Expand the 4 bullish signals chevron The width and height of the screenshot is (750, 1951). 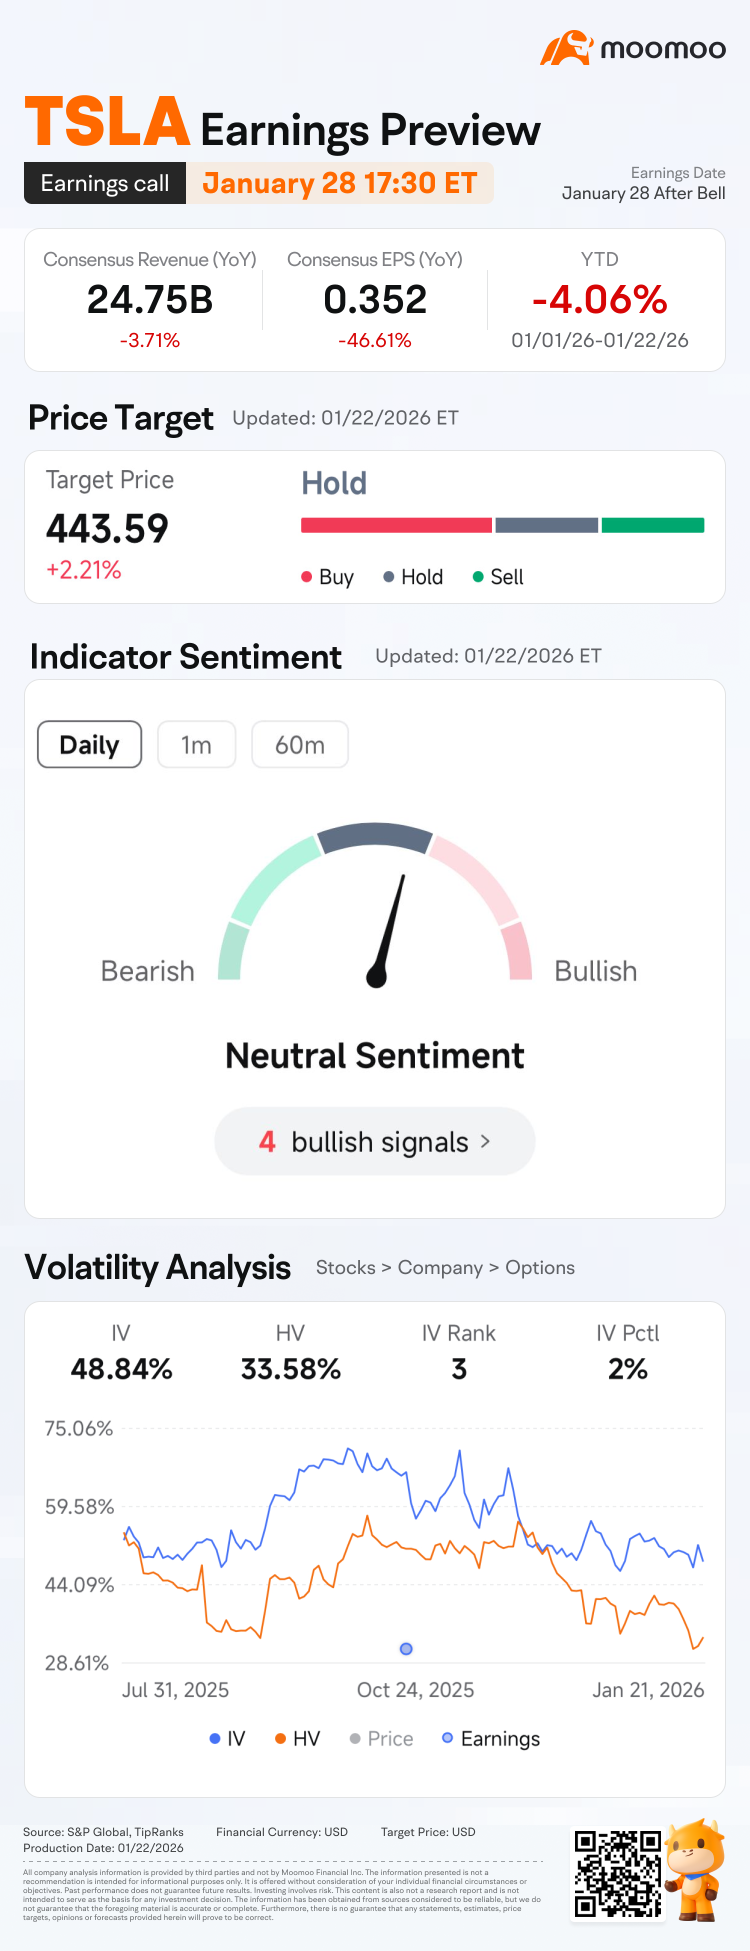coord(485,1141)
